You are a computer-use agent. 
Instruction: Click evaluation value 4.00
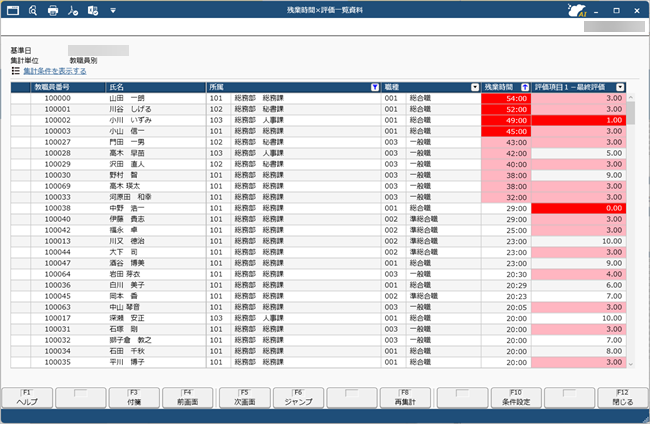click(x=579, y=274)
